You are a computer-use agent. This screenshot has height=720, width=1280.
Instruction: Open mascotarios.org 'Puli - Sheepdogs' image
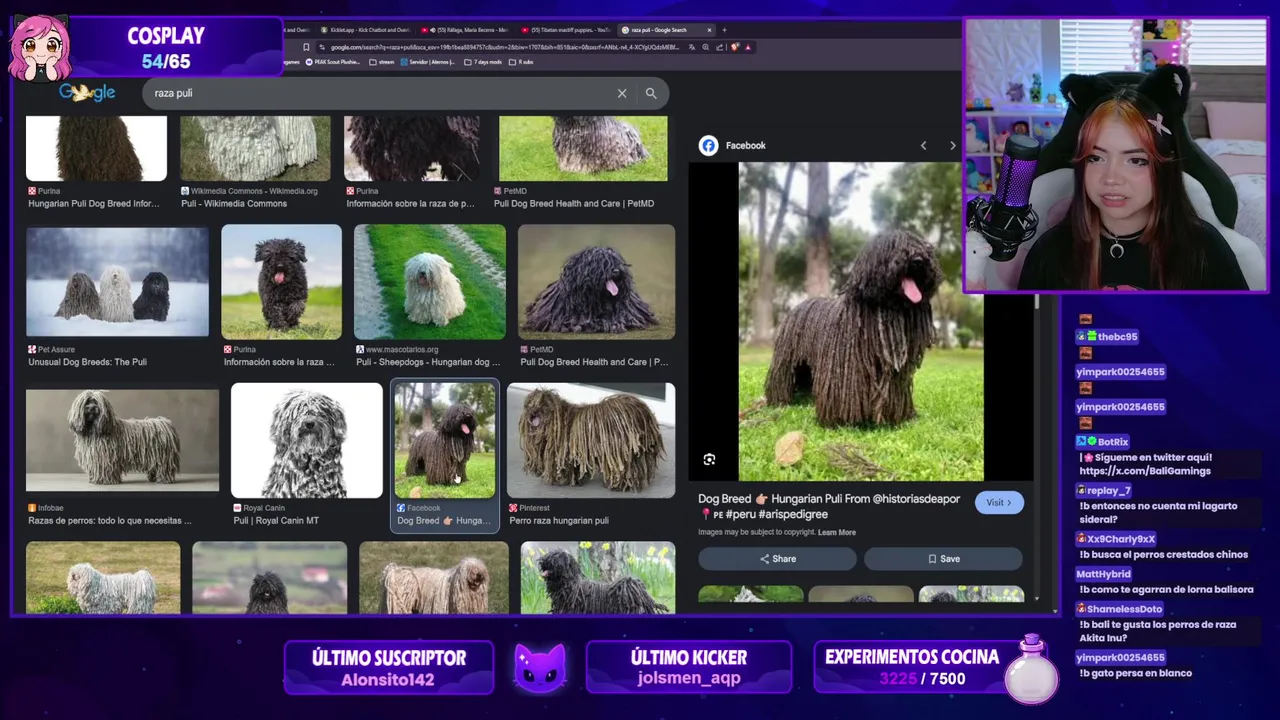(430, 281)
